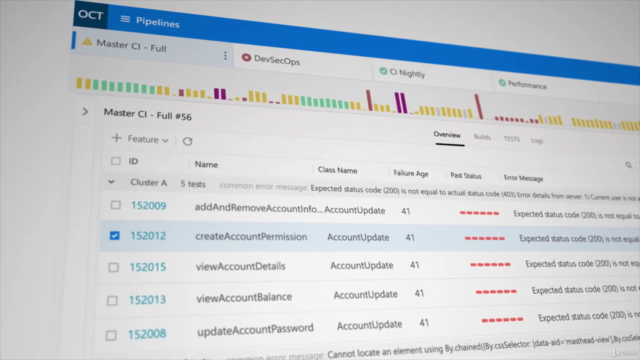
Task: Click the green check icon next to CI Nightly
Action: click(383, 71)
